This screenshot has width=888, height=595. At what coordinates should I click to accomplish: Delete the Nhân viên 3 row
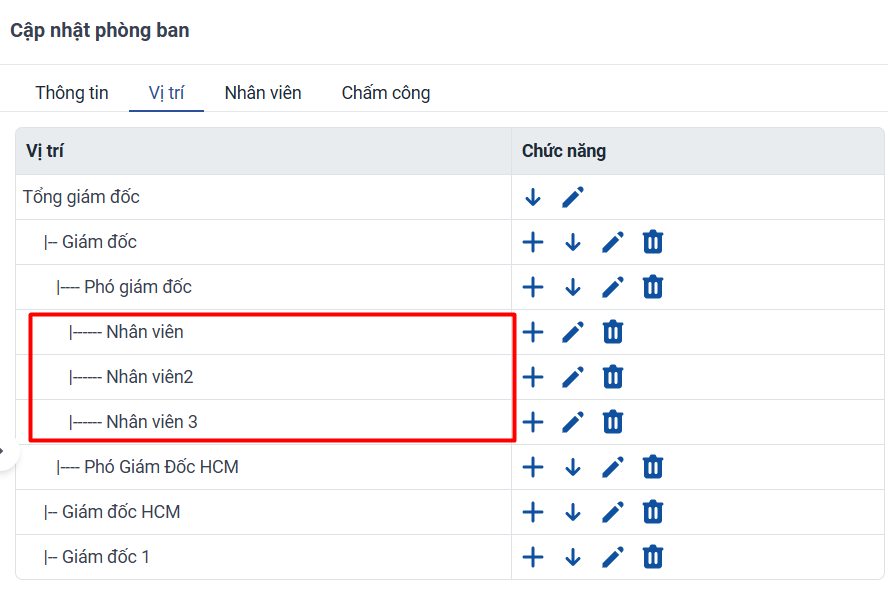[612, 422]
